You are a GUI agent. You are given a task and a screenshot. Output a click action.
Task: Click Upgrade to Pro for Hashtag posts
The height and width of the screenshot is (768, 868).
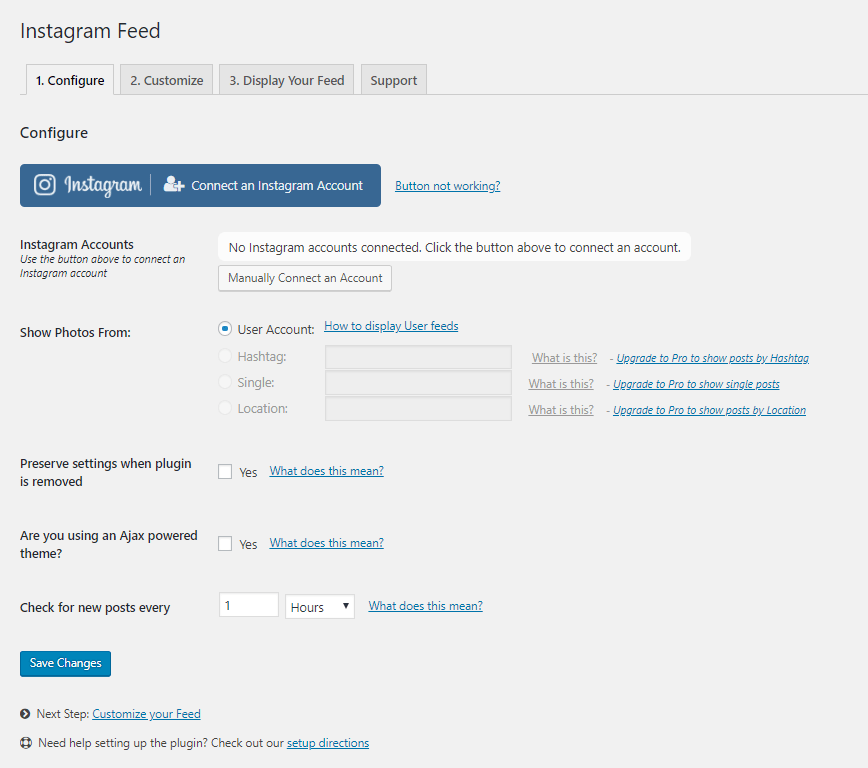pyautogui.click(x=712, y=358)
